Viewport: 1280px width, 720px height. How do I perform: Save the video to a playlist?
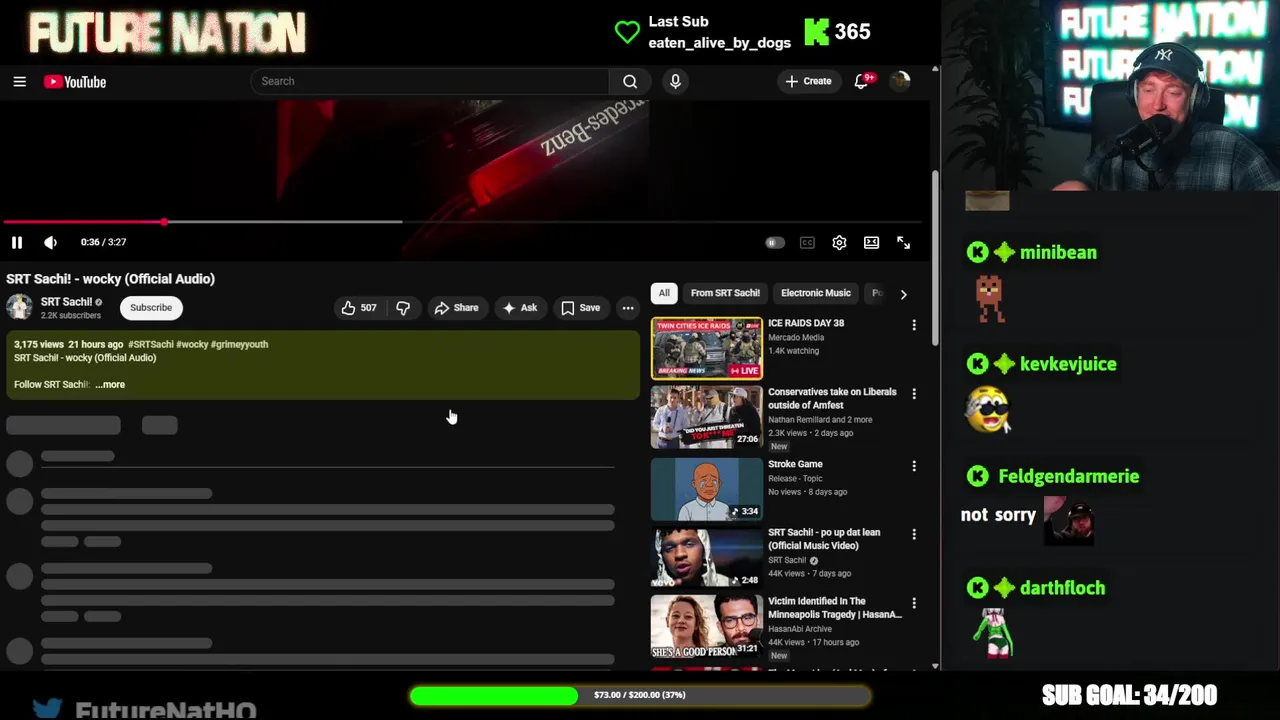coord(580,308)
